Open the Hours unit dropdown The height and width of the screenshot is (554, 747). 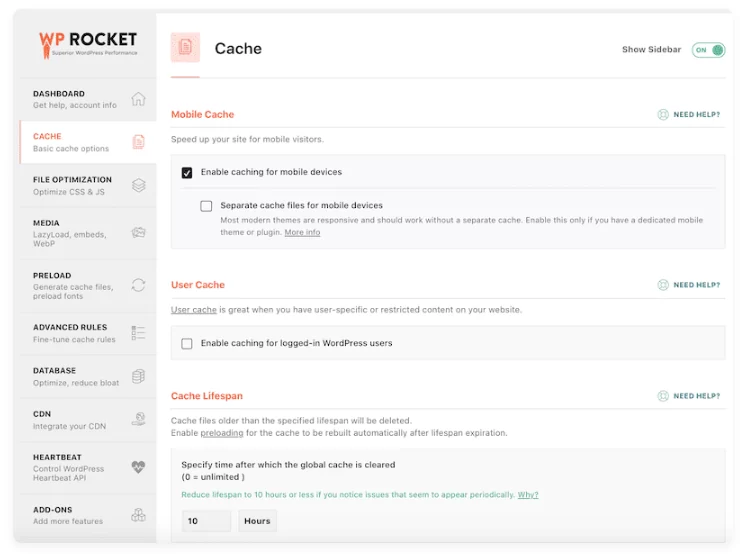point(257,521)
